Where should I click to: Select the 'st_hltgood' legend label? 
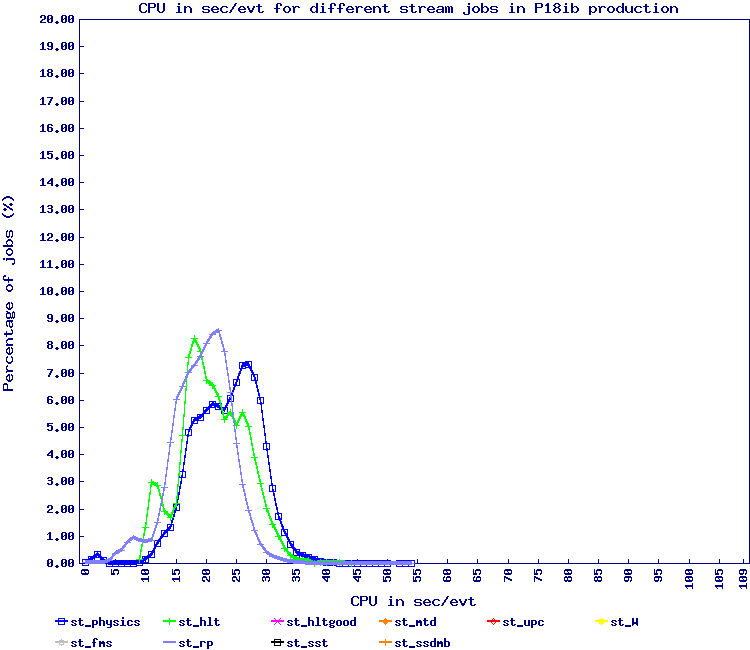point(321,622)
